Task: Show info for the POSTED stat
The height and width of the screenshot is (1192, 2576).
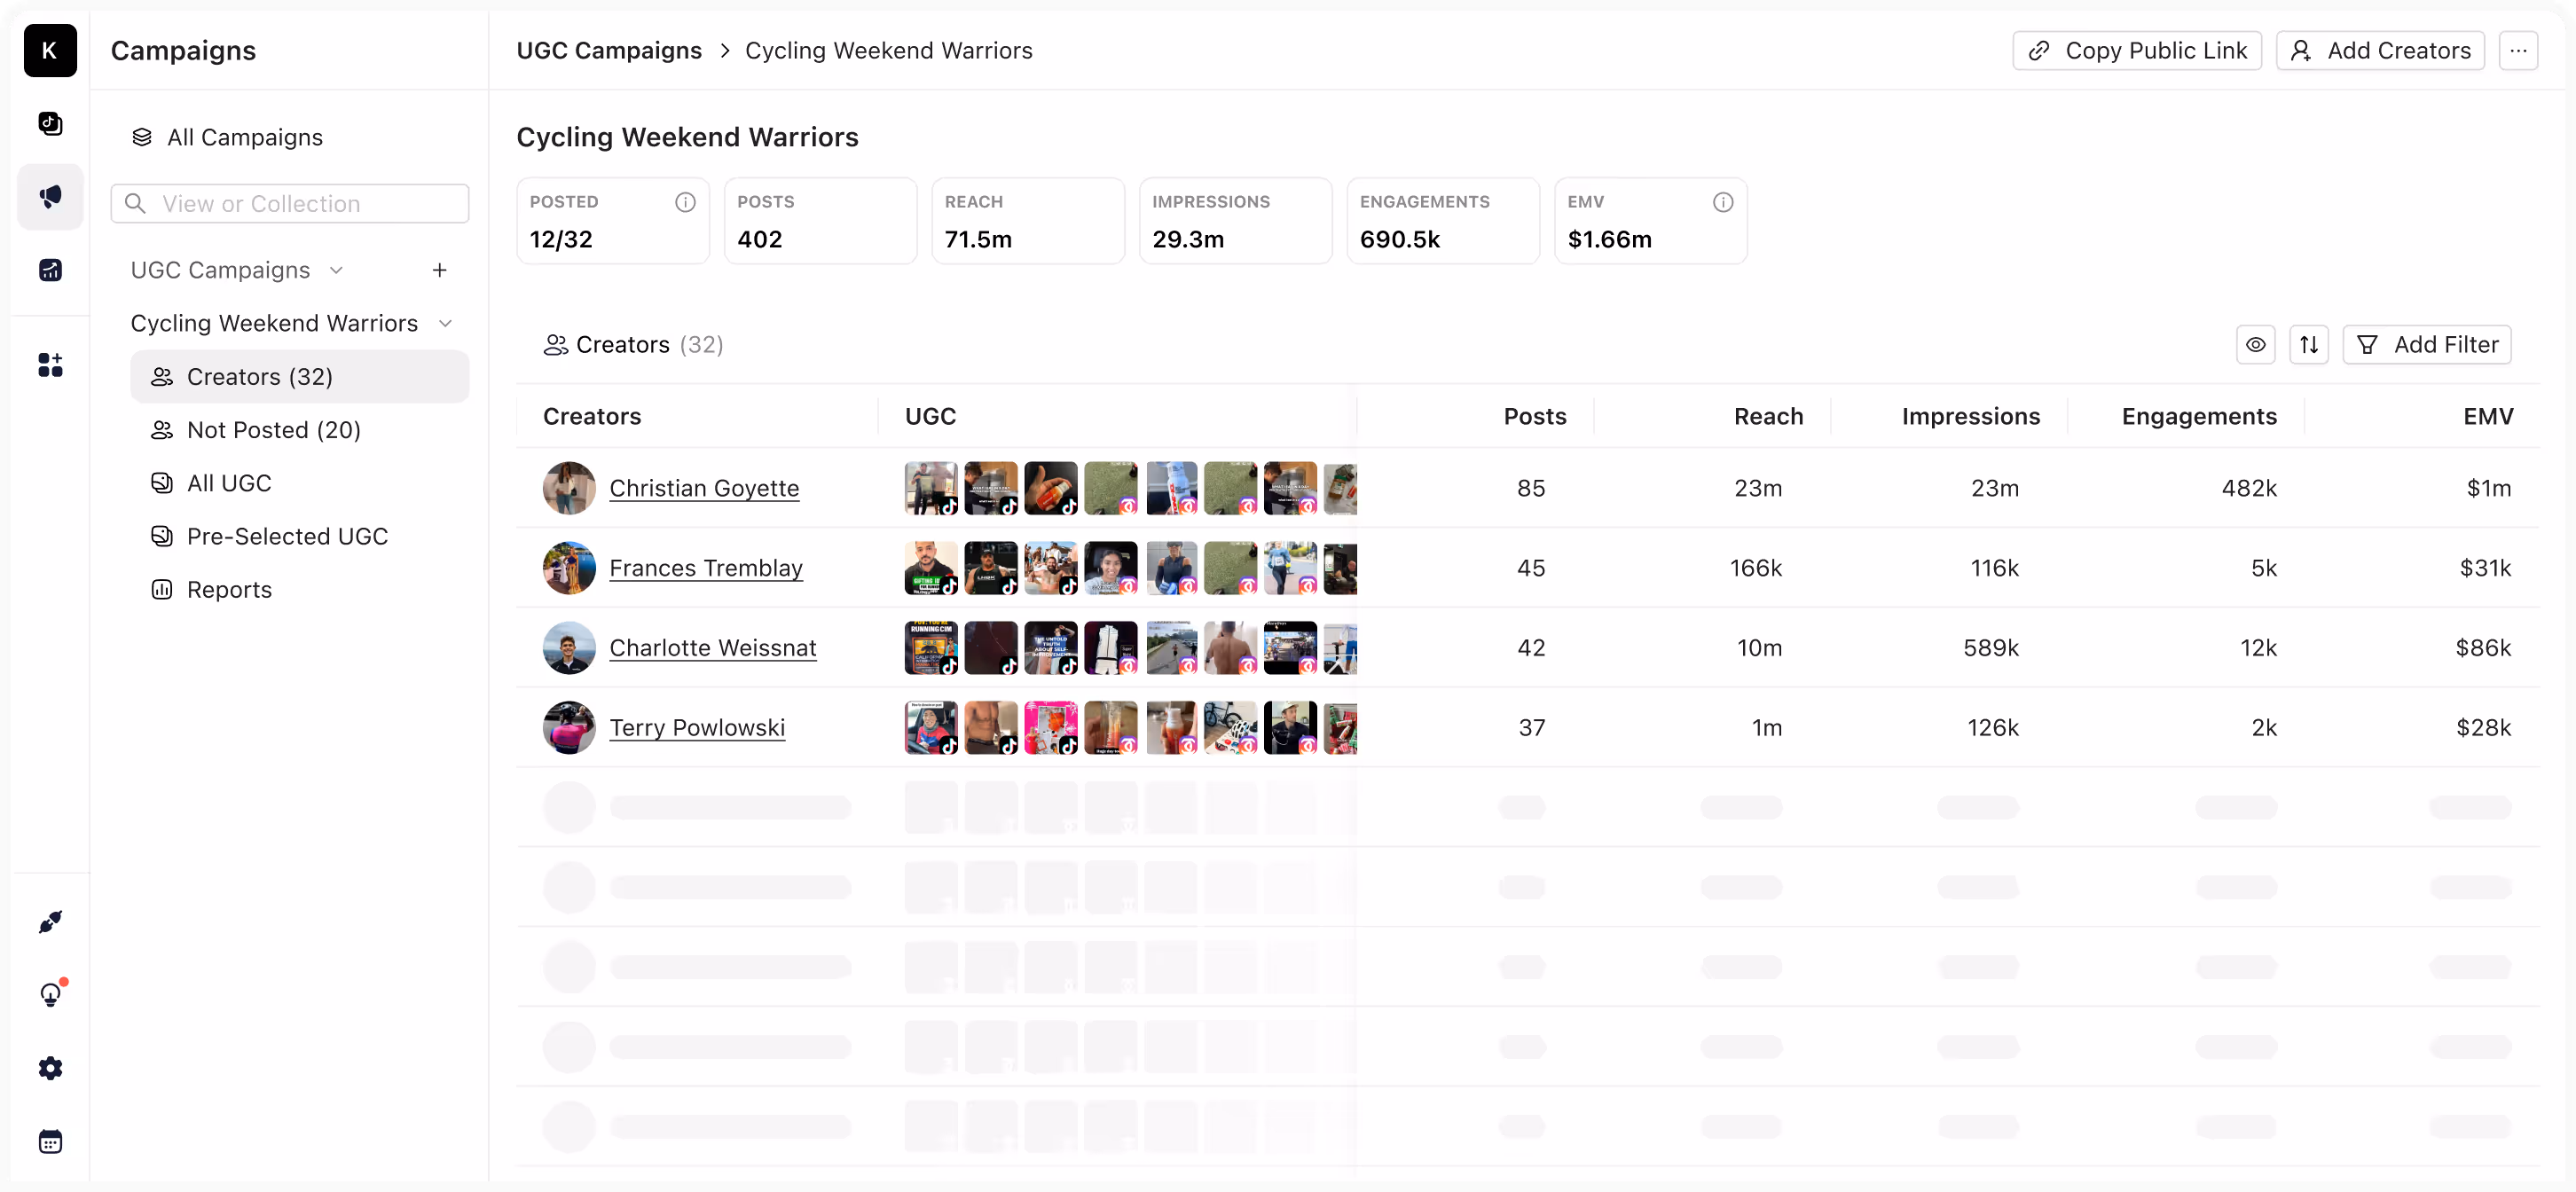Action: 685,202
